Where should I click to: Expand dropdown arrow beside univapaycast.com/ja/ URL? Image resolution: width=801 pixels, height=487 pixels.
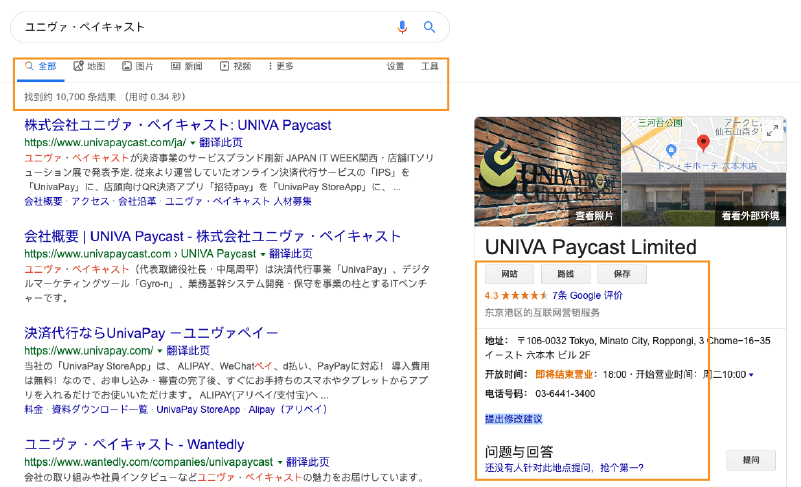(x=193, y=143)
